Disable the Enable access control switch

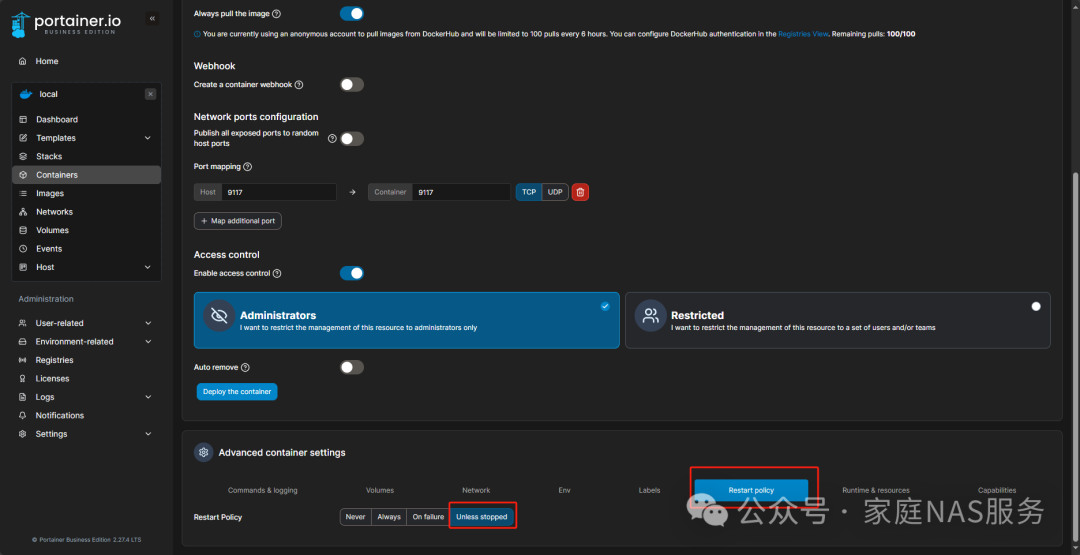pos(352,273)
